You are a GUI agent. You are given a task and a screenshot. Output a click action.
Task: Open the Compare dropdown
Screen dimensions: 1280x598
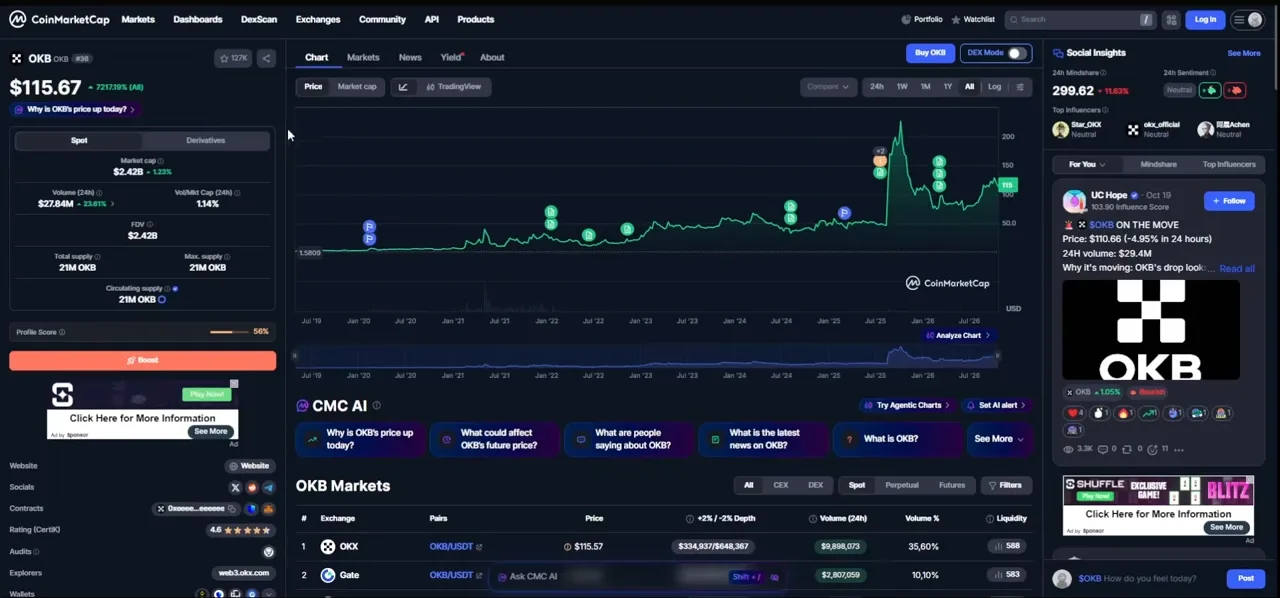click(x=828, y=87)
